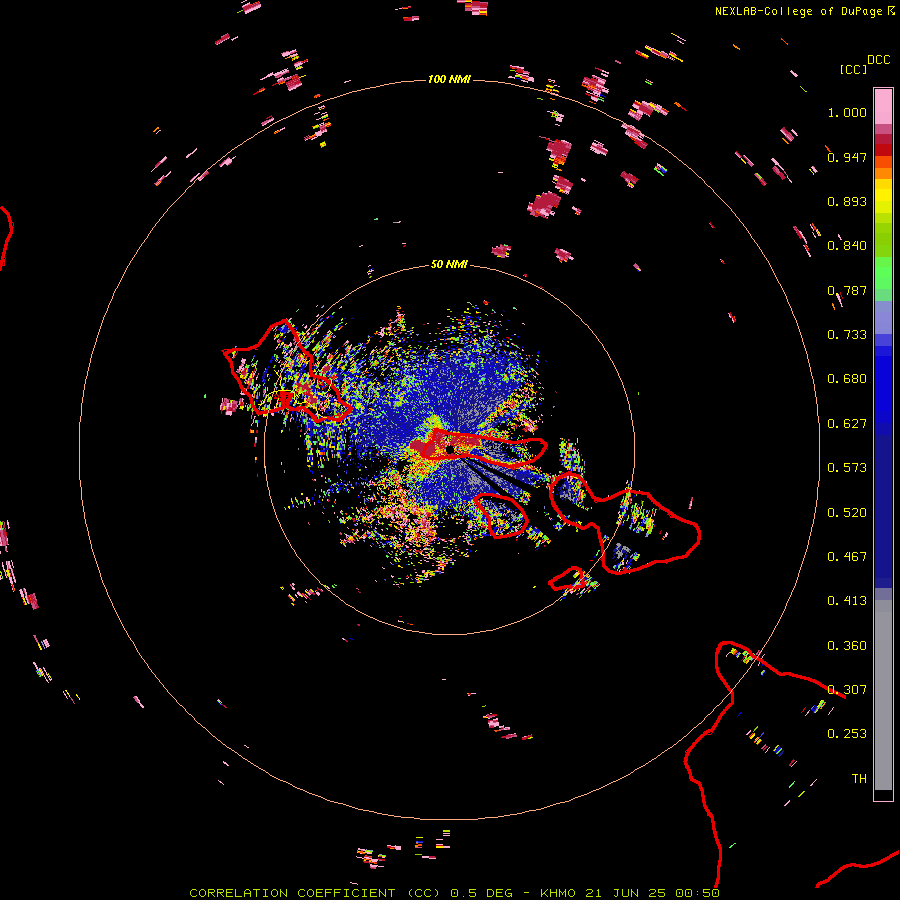The height and width of the screenshot is (900, 900).
Task: Click the 0.253 scale value
Action: [847, 734]
